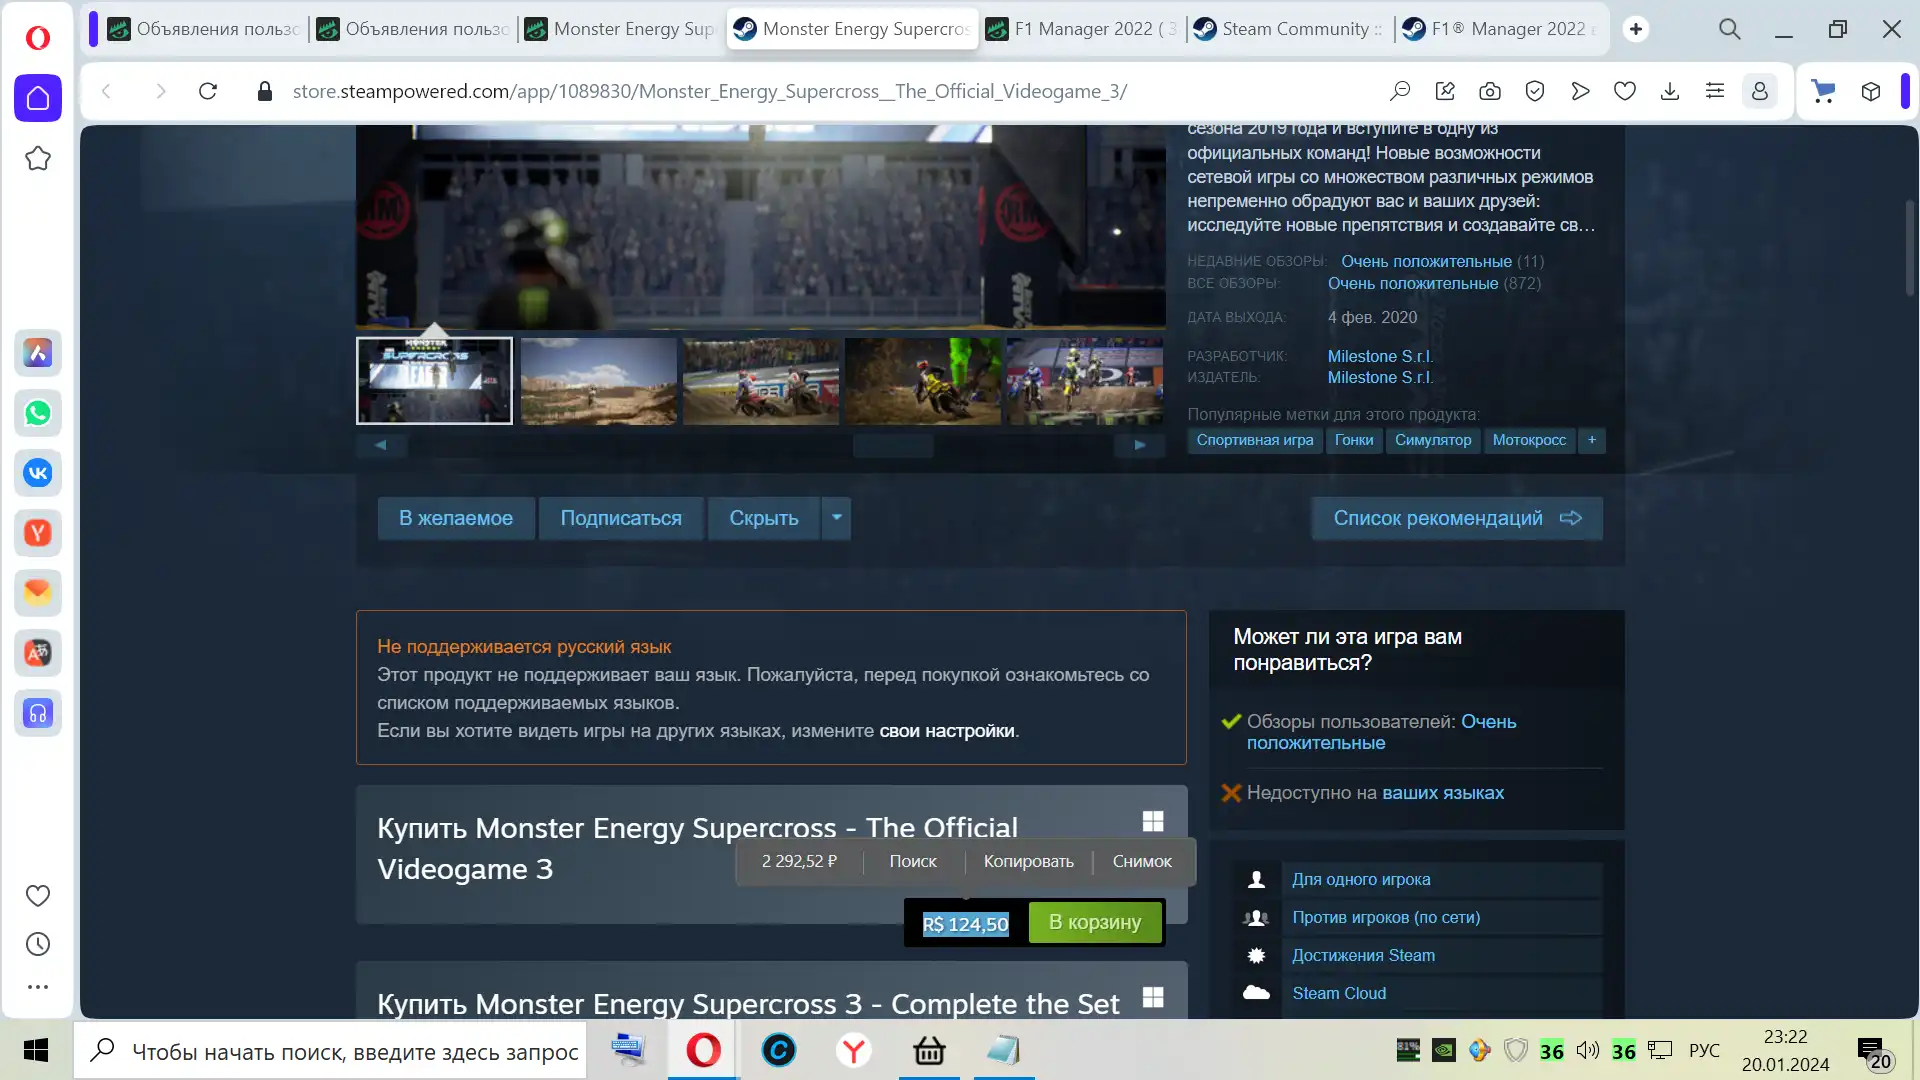Click the address bar URL field

point(709,91)
